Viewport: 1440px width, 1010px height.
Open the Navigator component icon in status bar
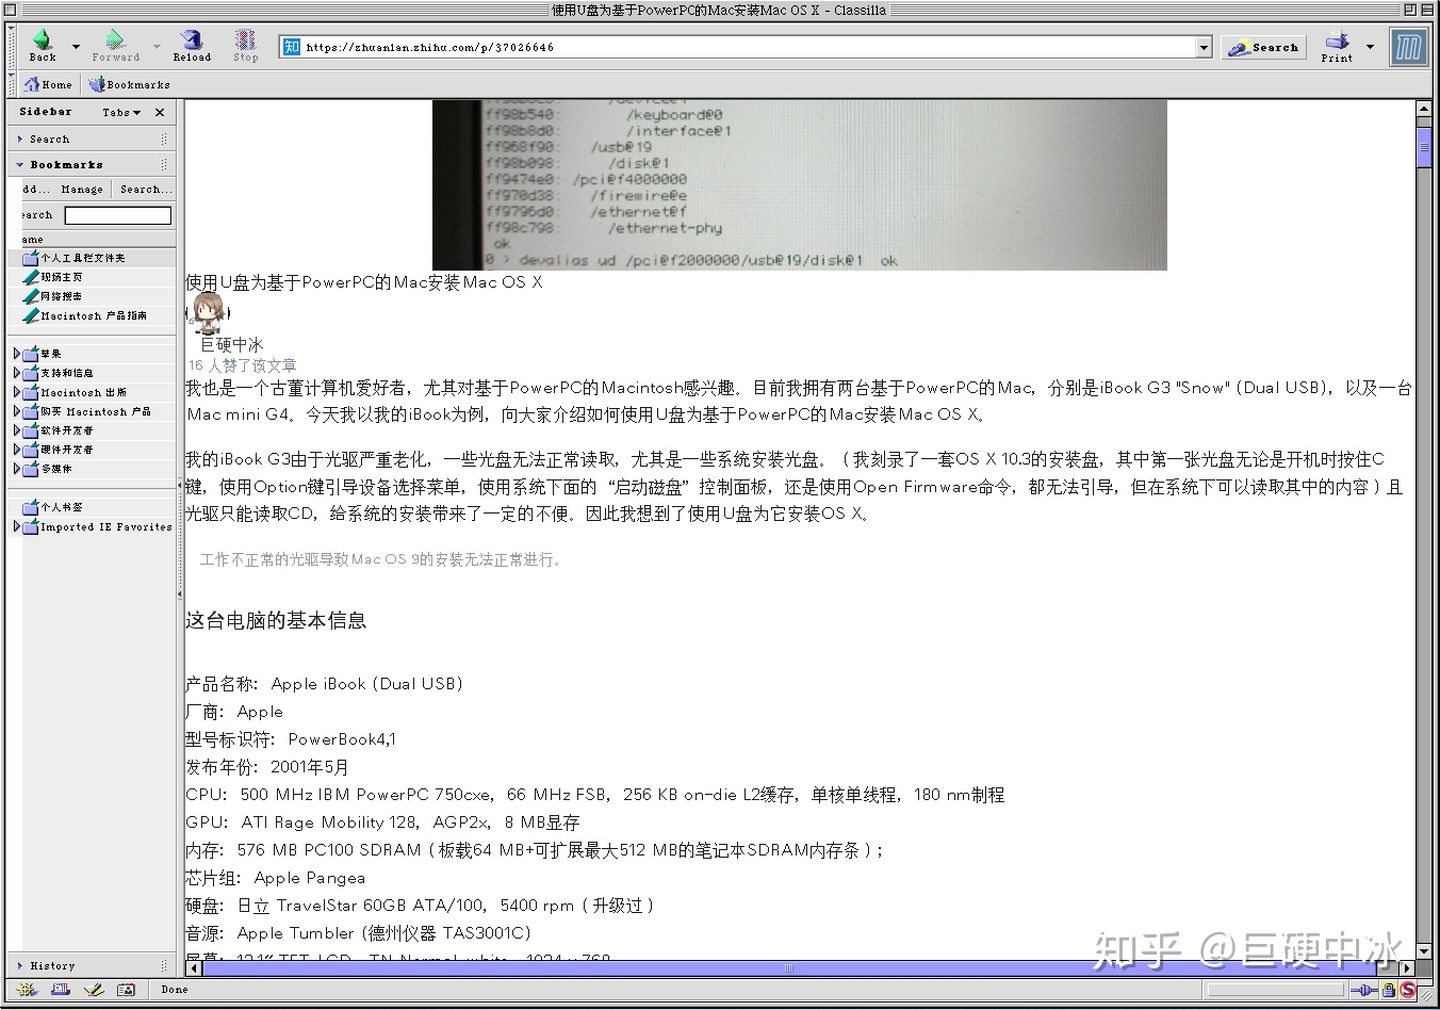(x=27, y=990)
